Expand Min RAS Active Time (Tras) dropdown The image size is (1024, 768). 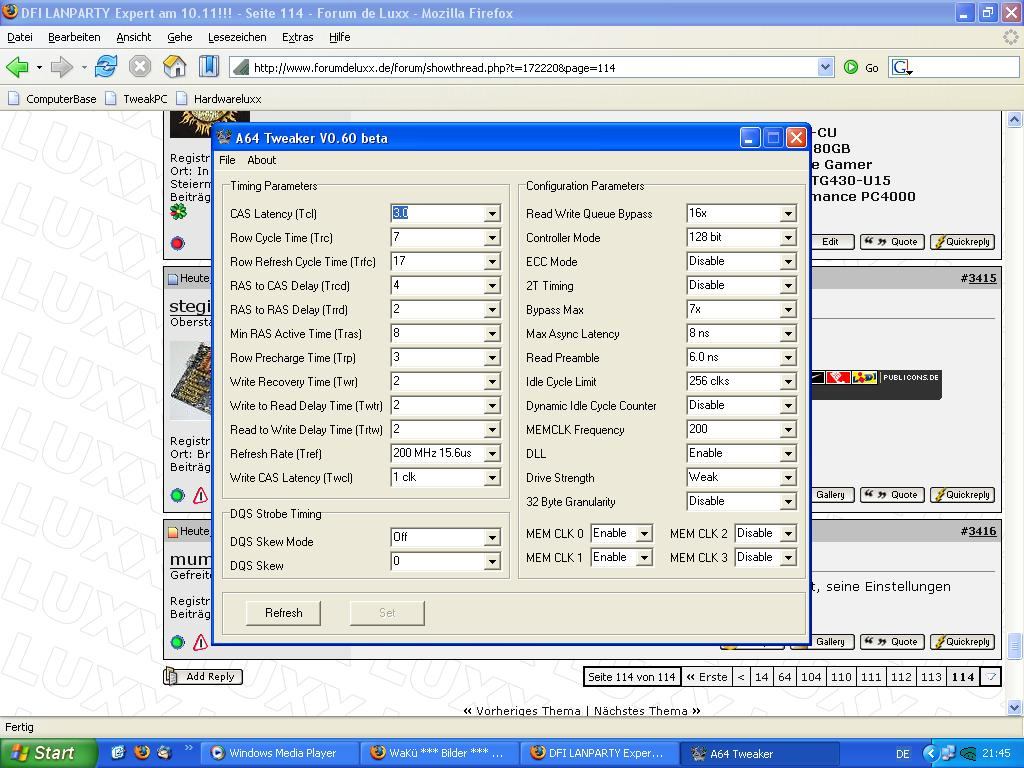492,334
